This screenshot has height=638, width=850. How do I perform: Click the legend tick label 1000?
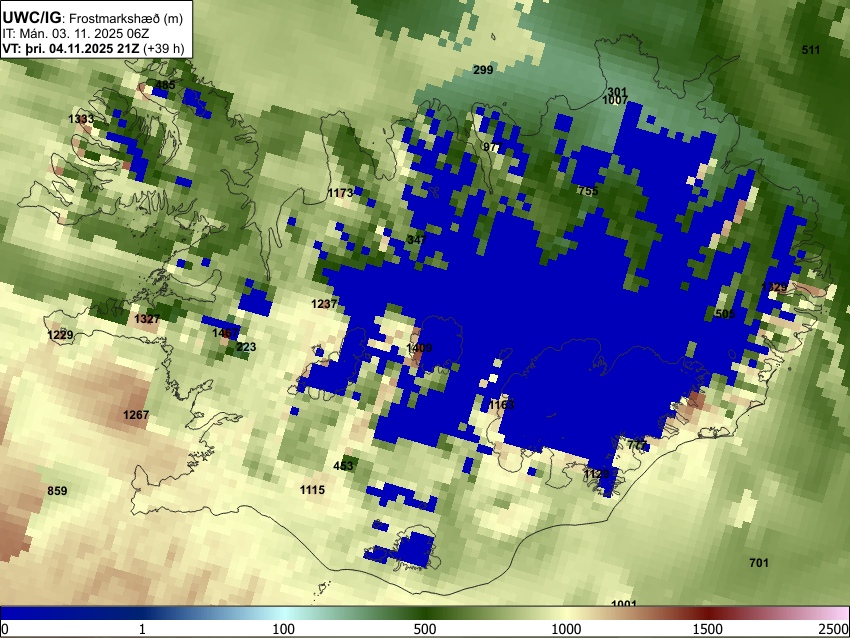[x=566, y=629]
